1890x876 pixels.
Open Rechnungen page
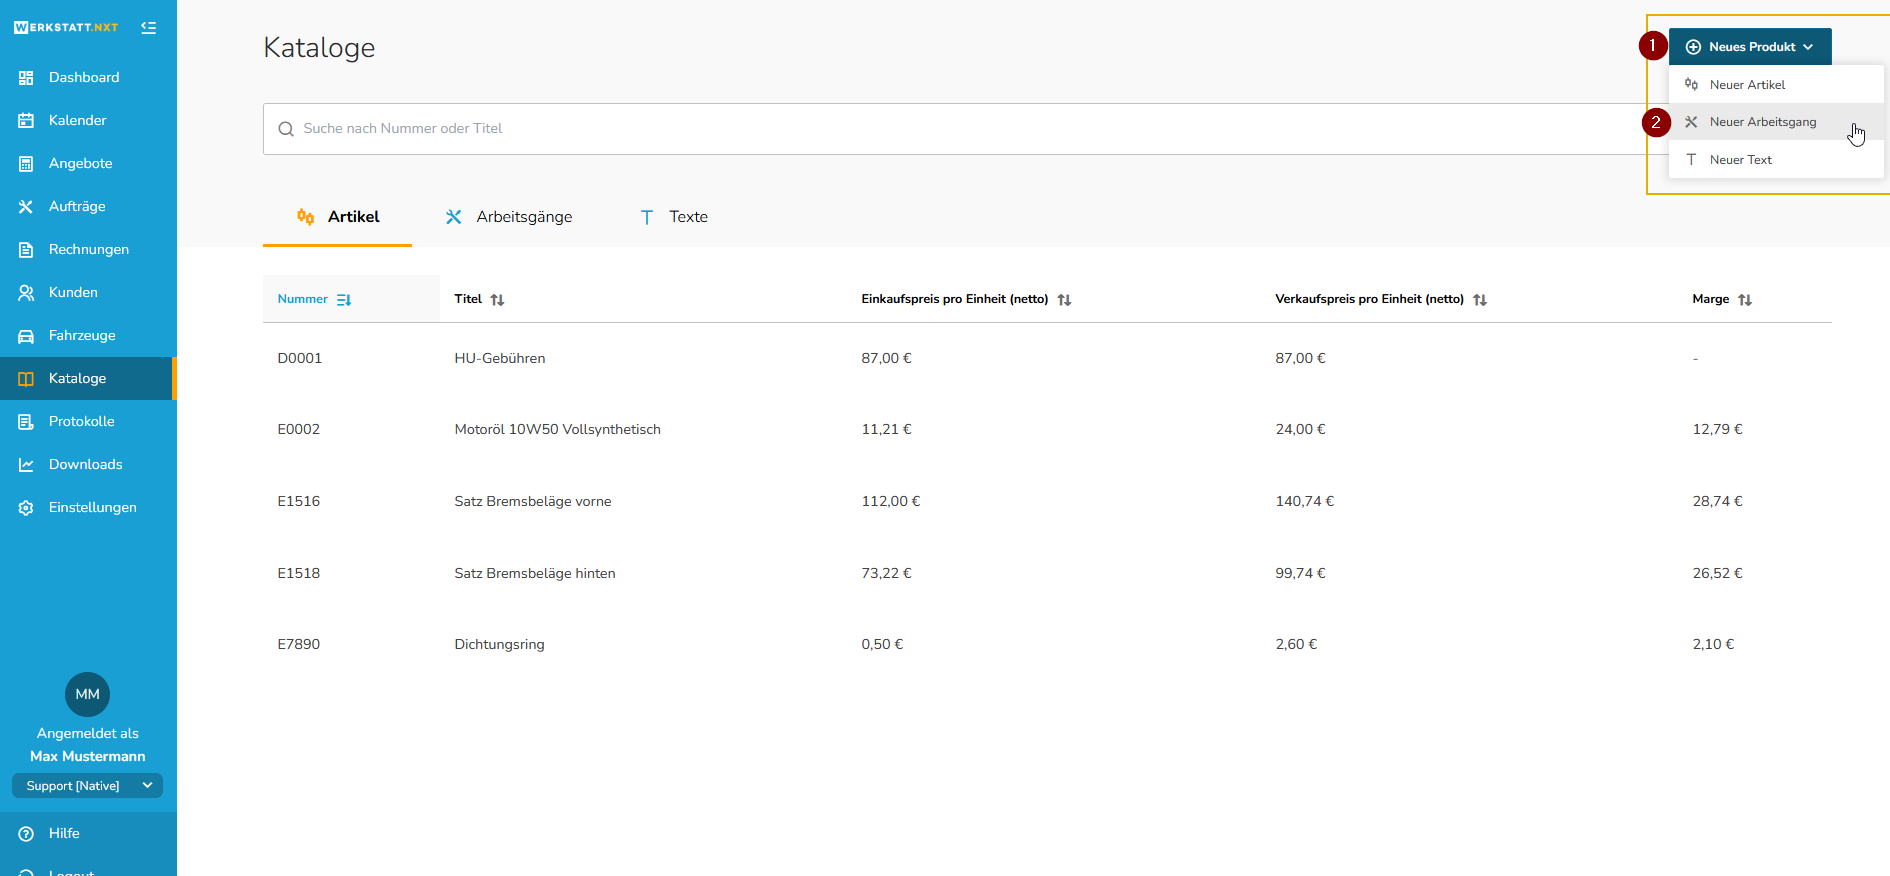point(88,250)
